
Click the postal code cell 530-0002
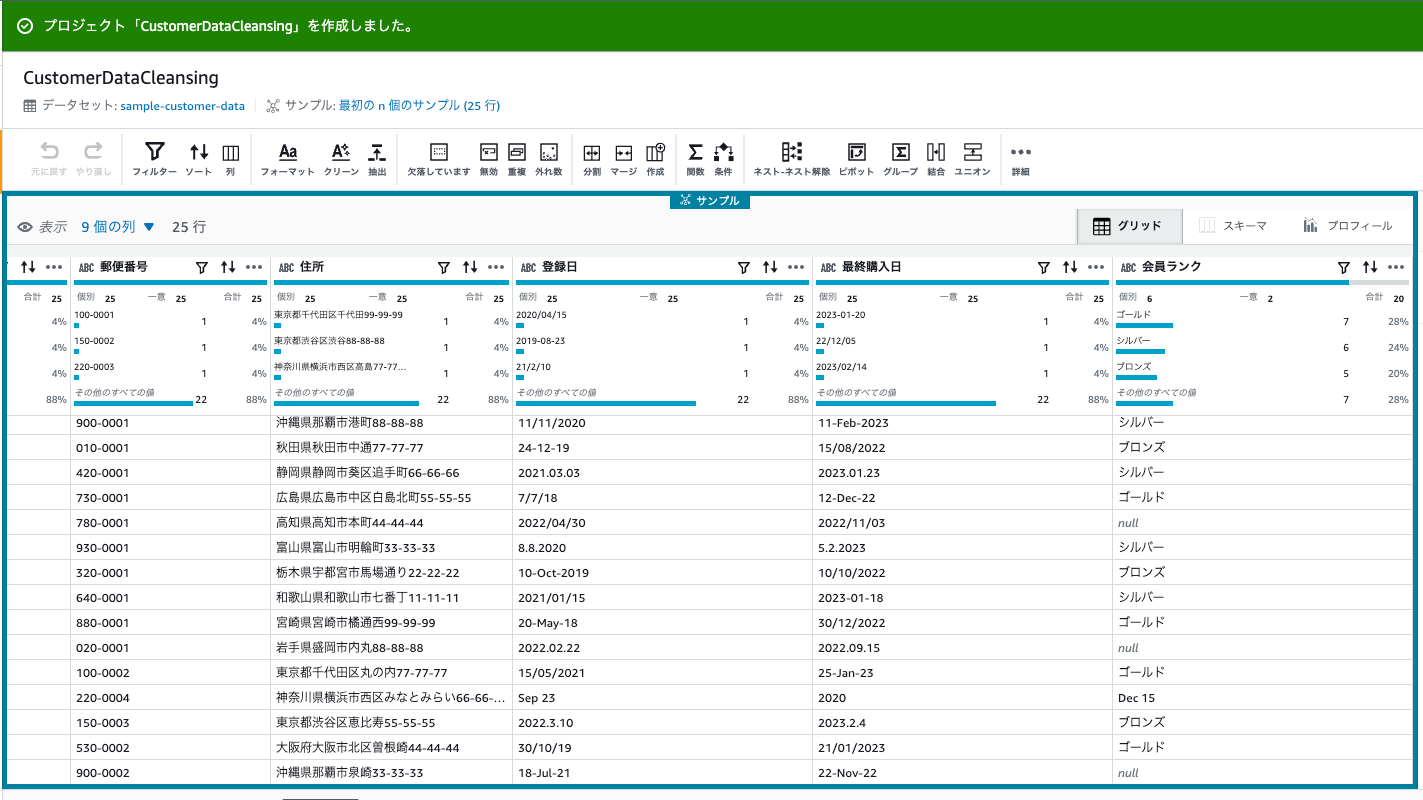170,748
